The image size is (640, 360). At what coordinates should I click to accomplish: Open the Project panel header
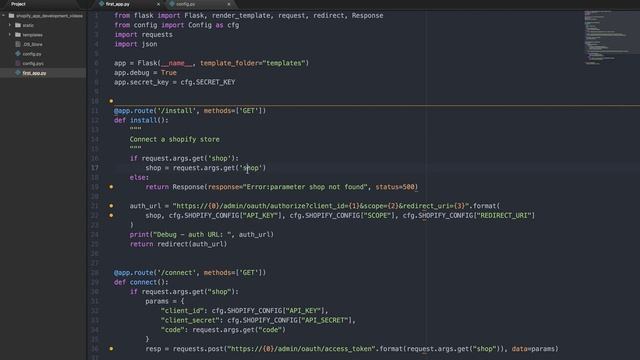tap(18, 4)
